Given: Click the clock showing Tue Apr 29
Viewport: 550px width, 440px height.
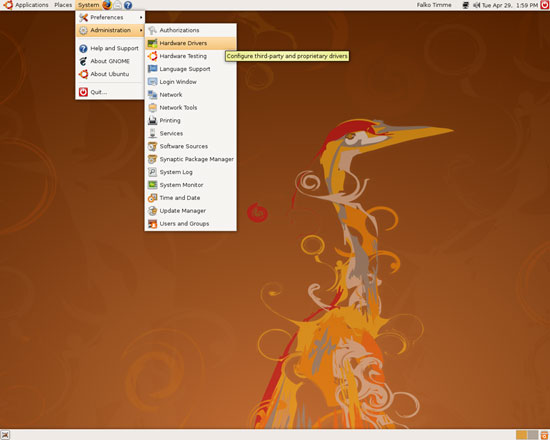Looking at the screenshot, I should click(510, 5).
